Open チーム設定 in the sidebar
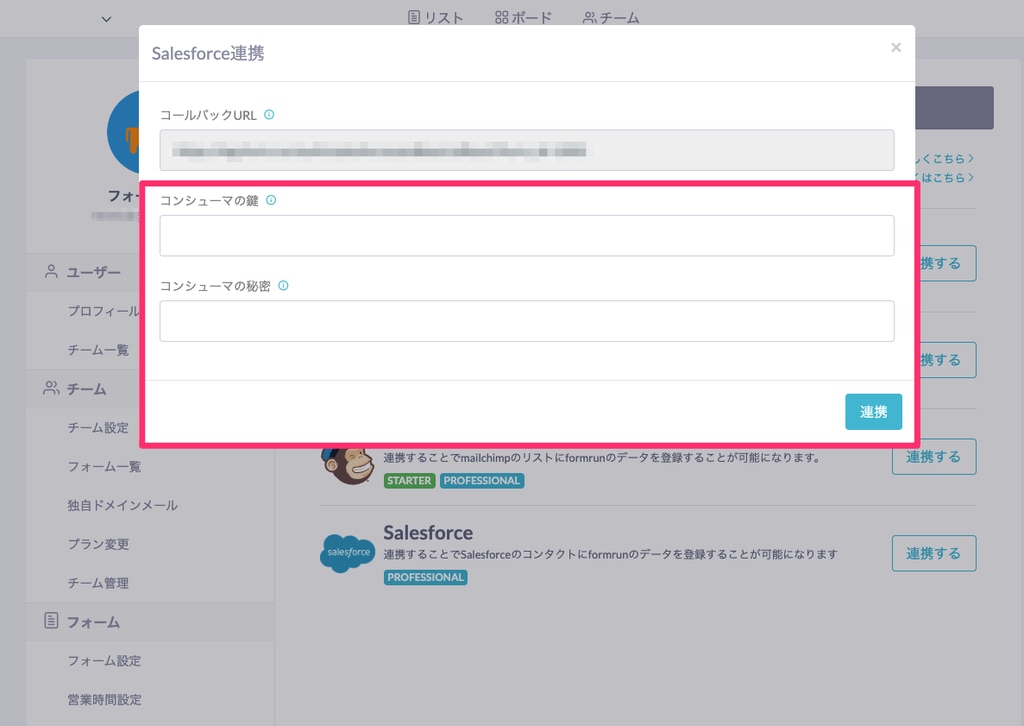The image size is (1024, 726). pyautogui.click(x=98, y=428)
